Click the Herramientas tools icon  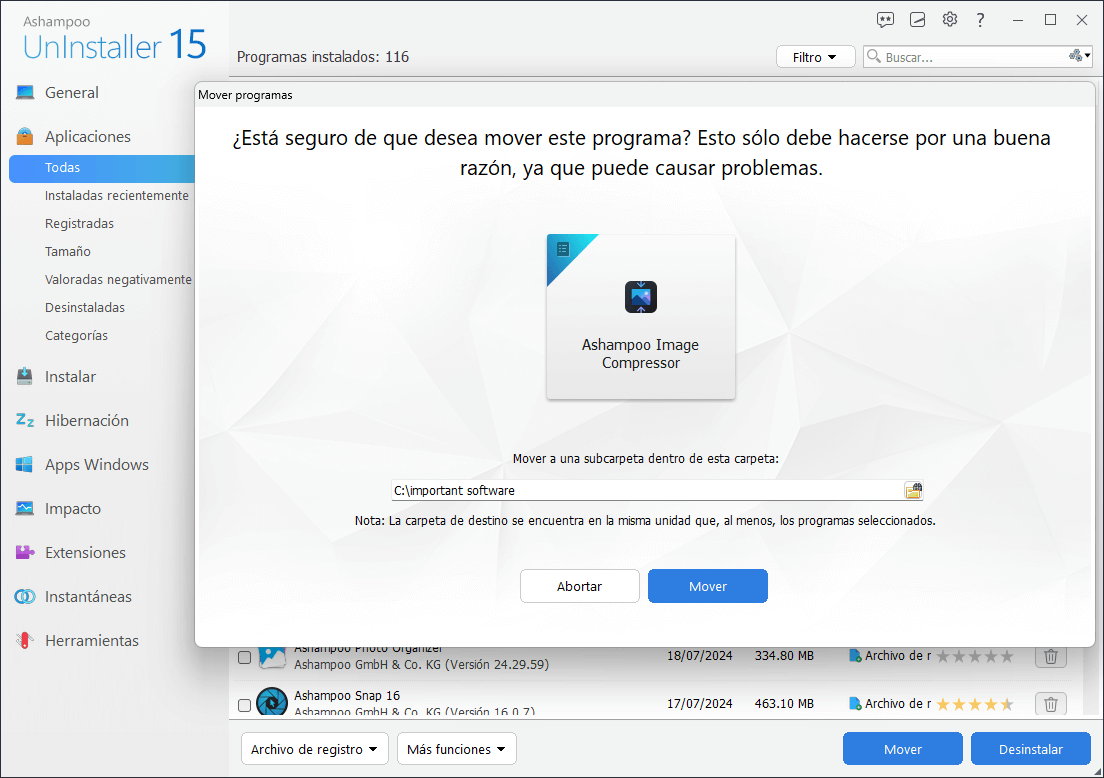click(25, 640)
